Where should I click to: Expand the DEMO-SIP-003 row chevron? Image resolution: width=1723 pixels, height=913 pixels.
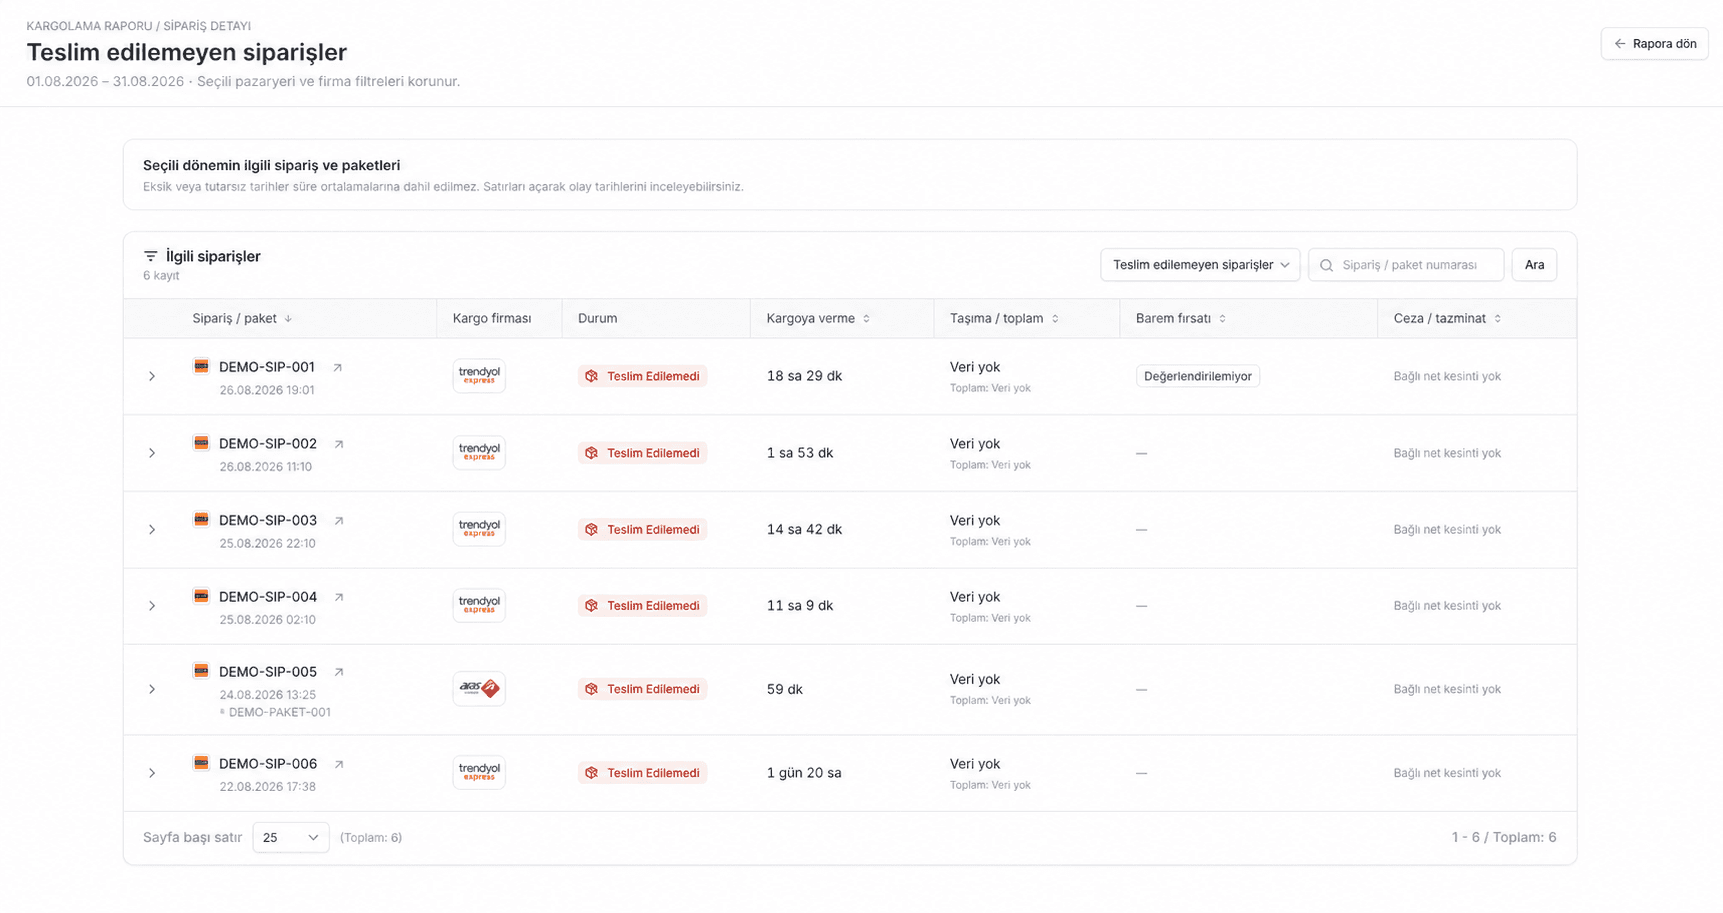coord(152,529)
